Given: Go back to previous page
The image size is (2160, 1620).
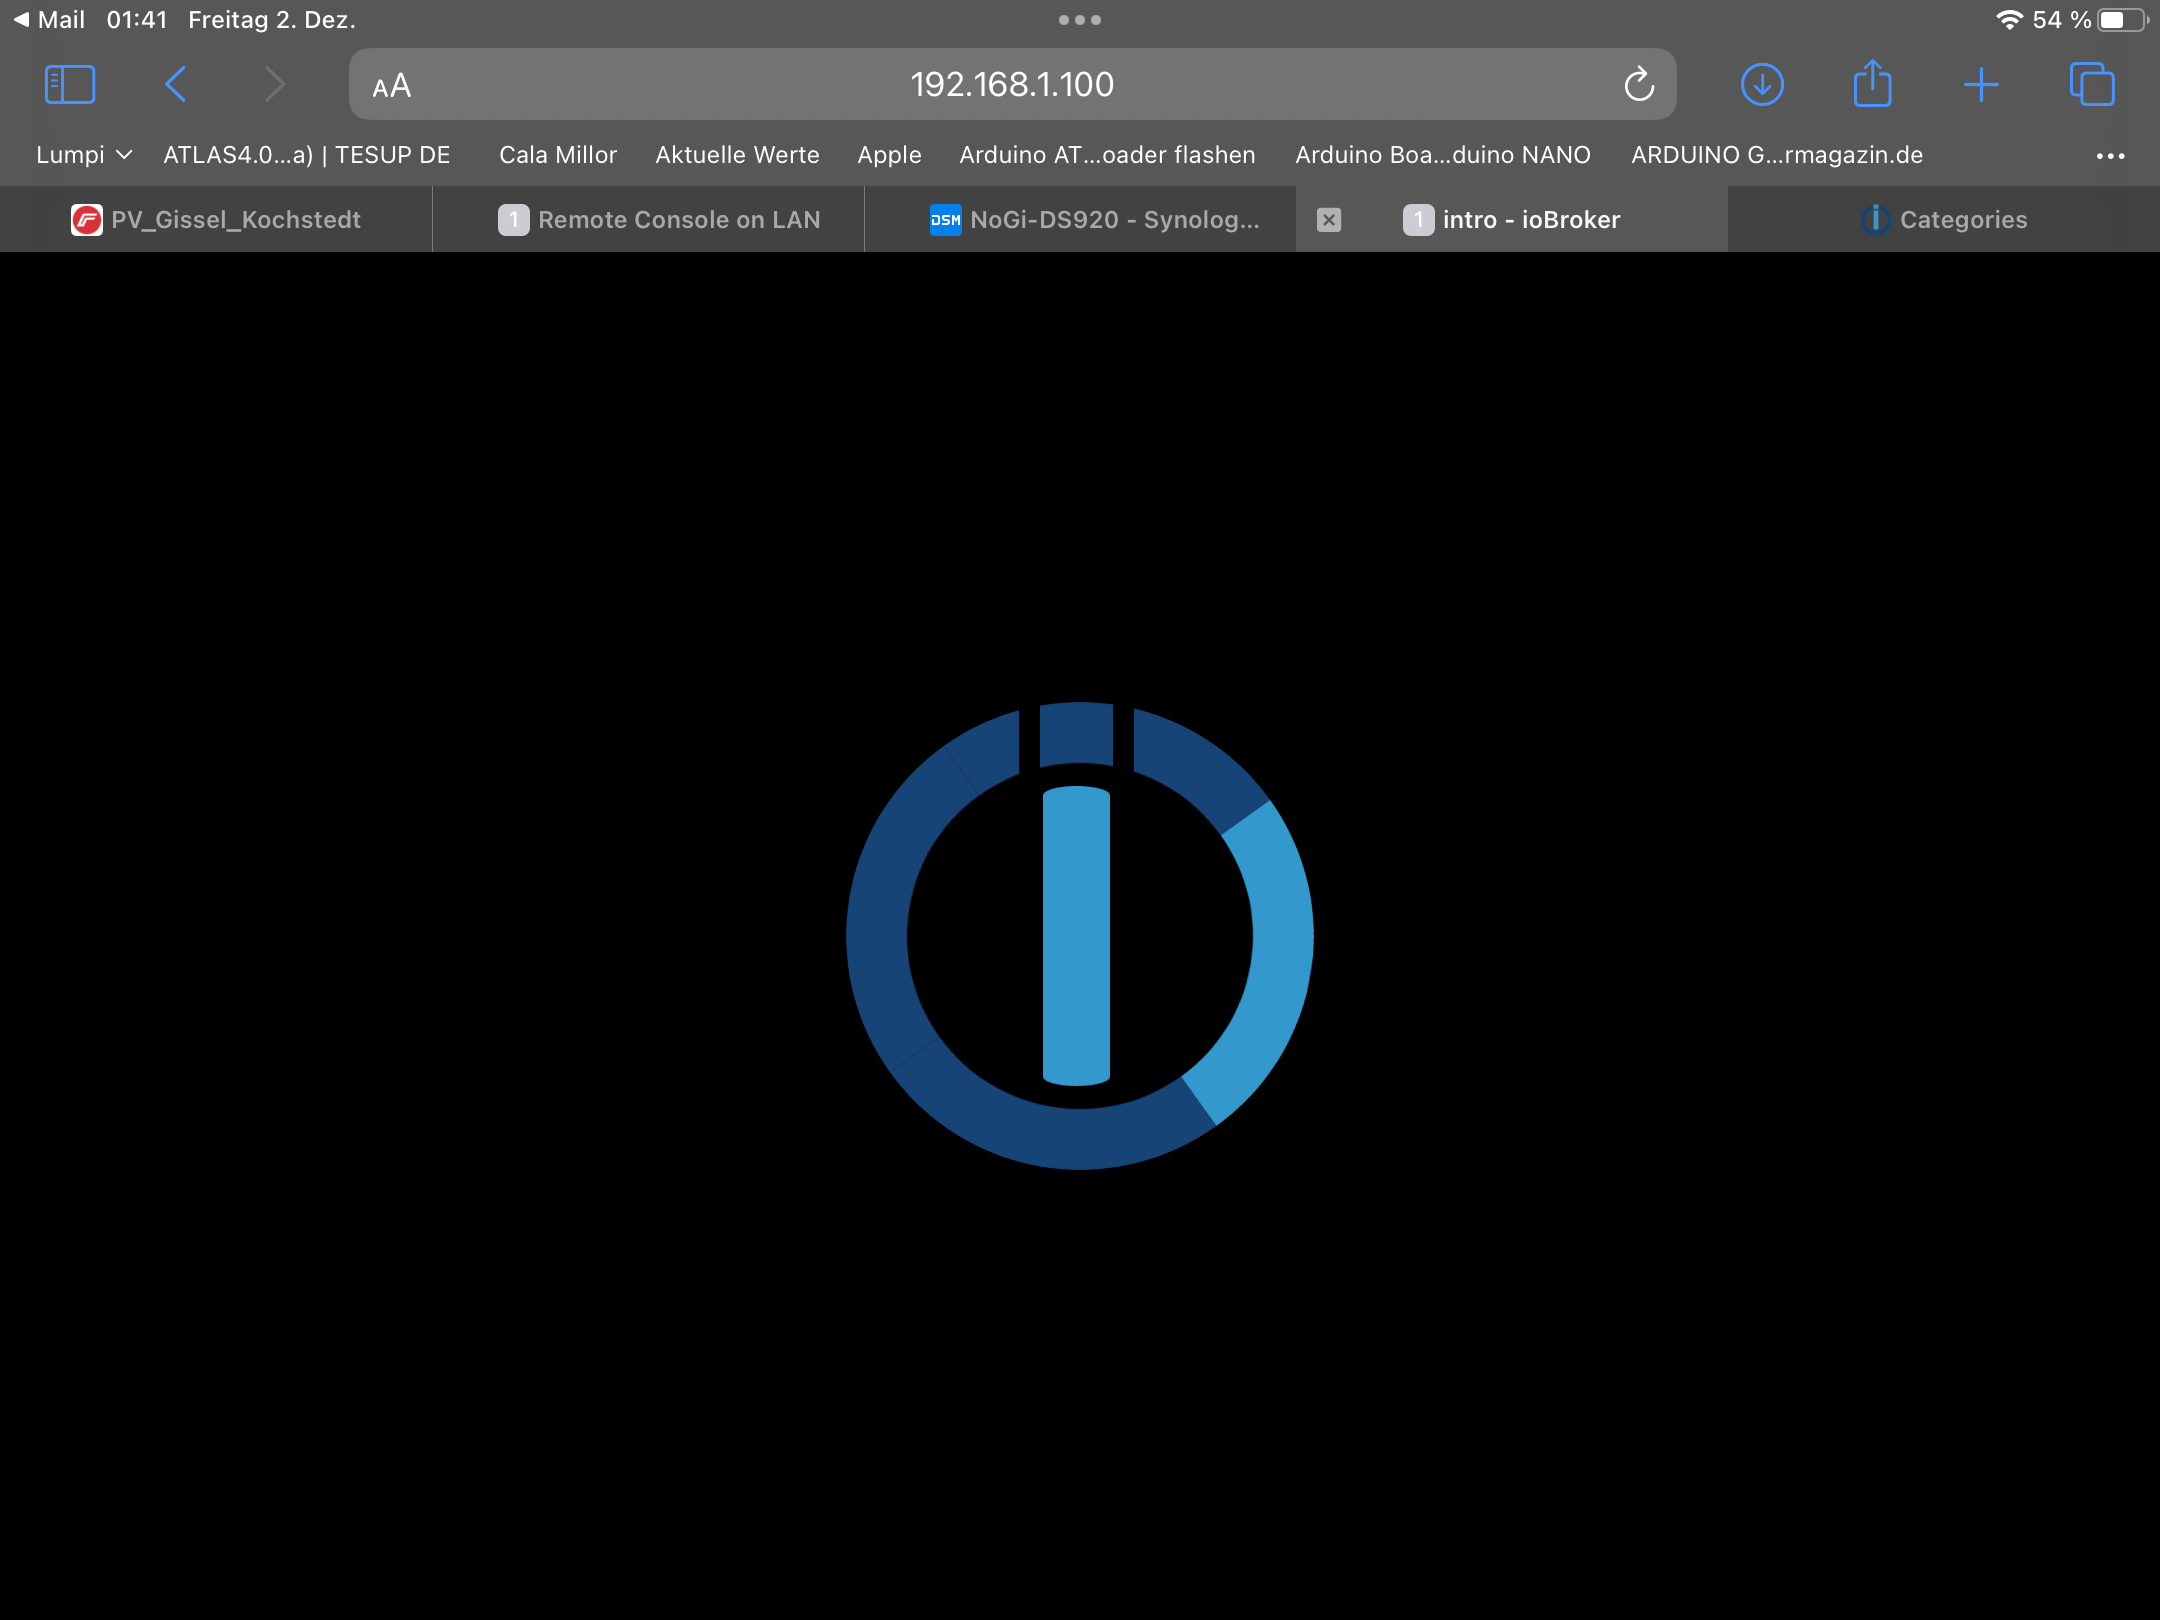Looking at the screenshot, I should coord(175,85).
